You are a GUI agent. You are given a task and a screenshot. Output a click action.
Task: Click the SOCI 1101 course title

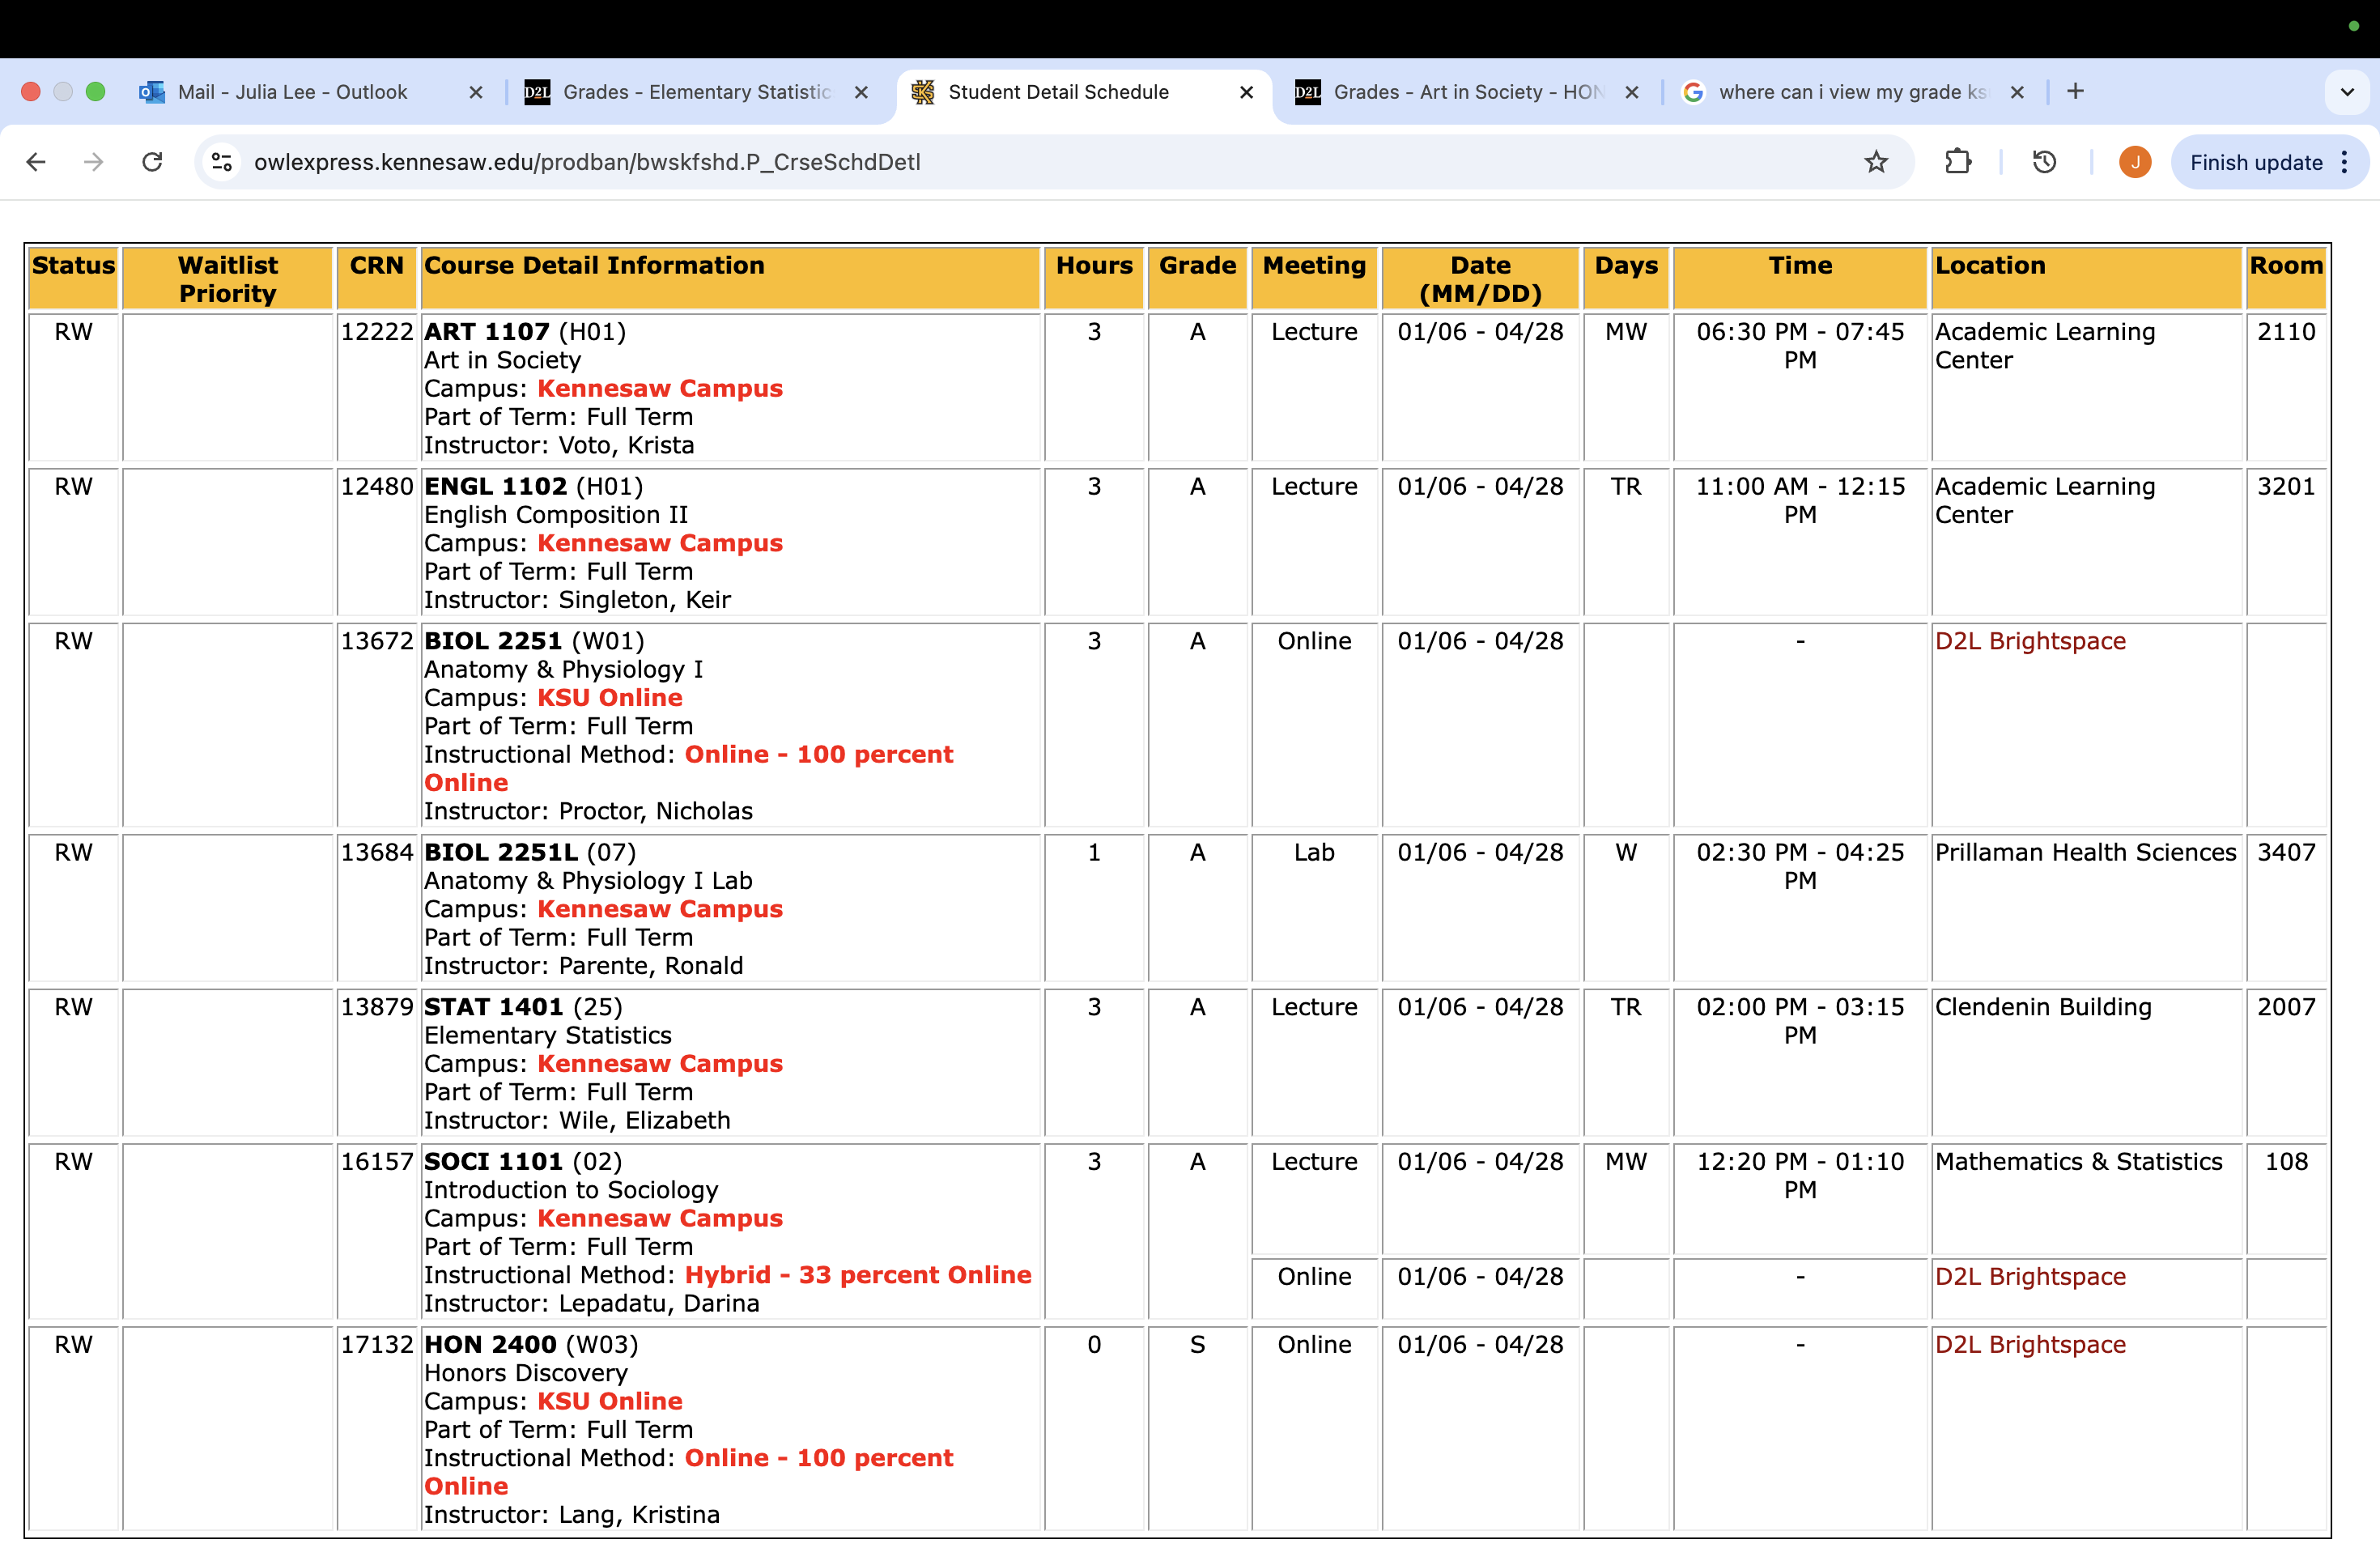[x=493, y=1161]
